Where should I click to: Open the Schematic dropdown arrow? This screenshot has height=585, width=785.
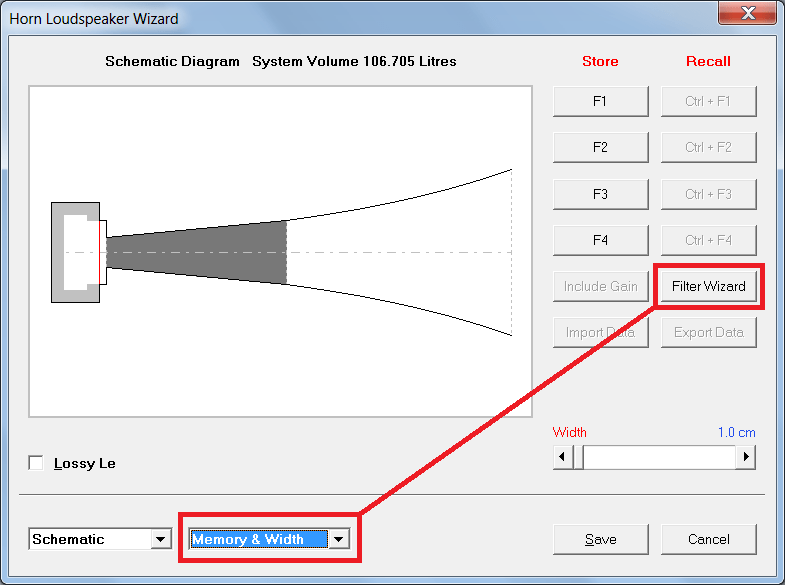tap(160, 539)
